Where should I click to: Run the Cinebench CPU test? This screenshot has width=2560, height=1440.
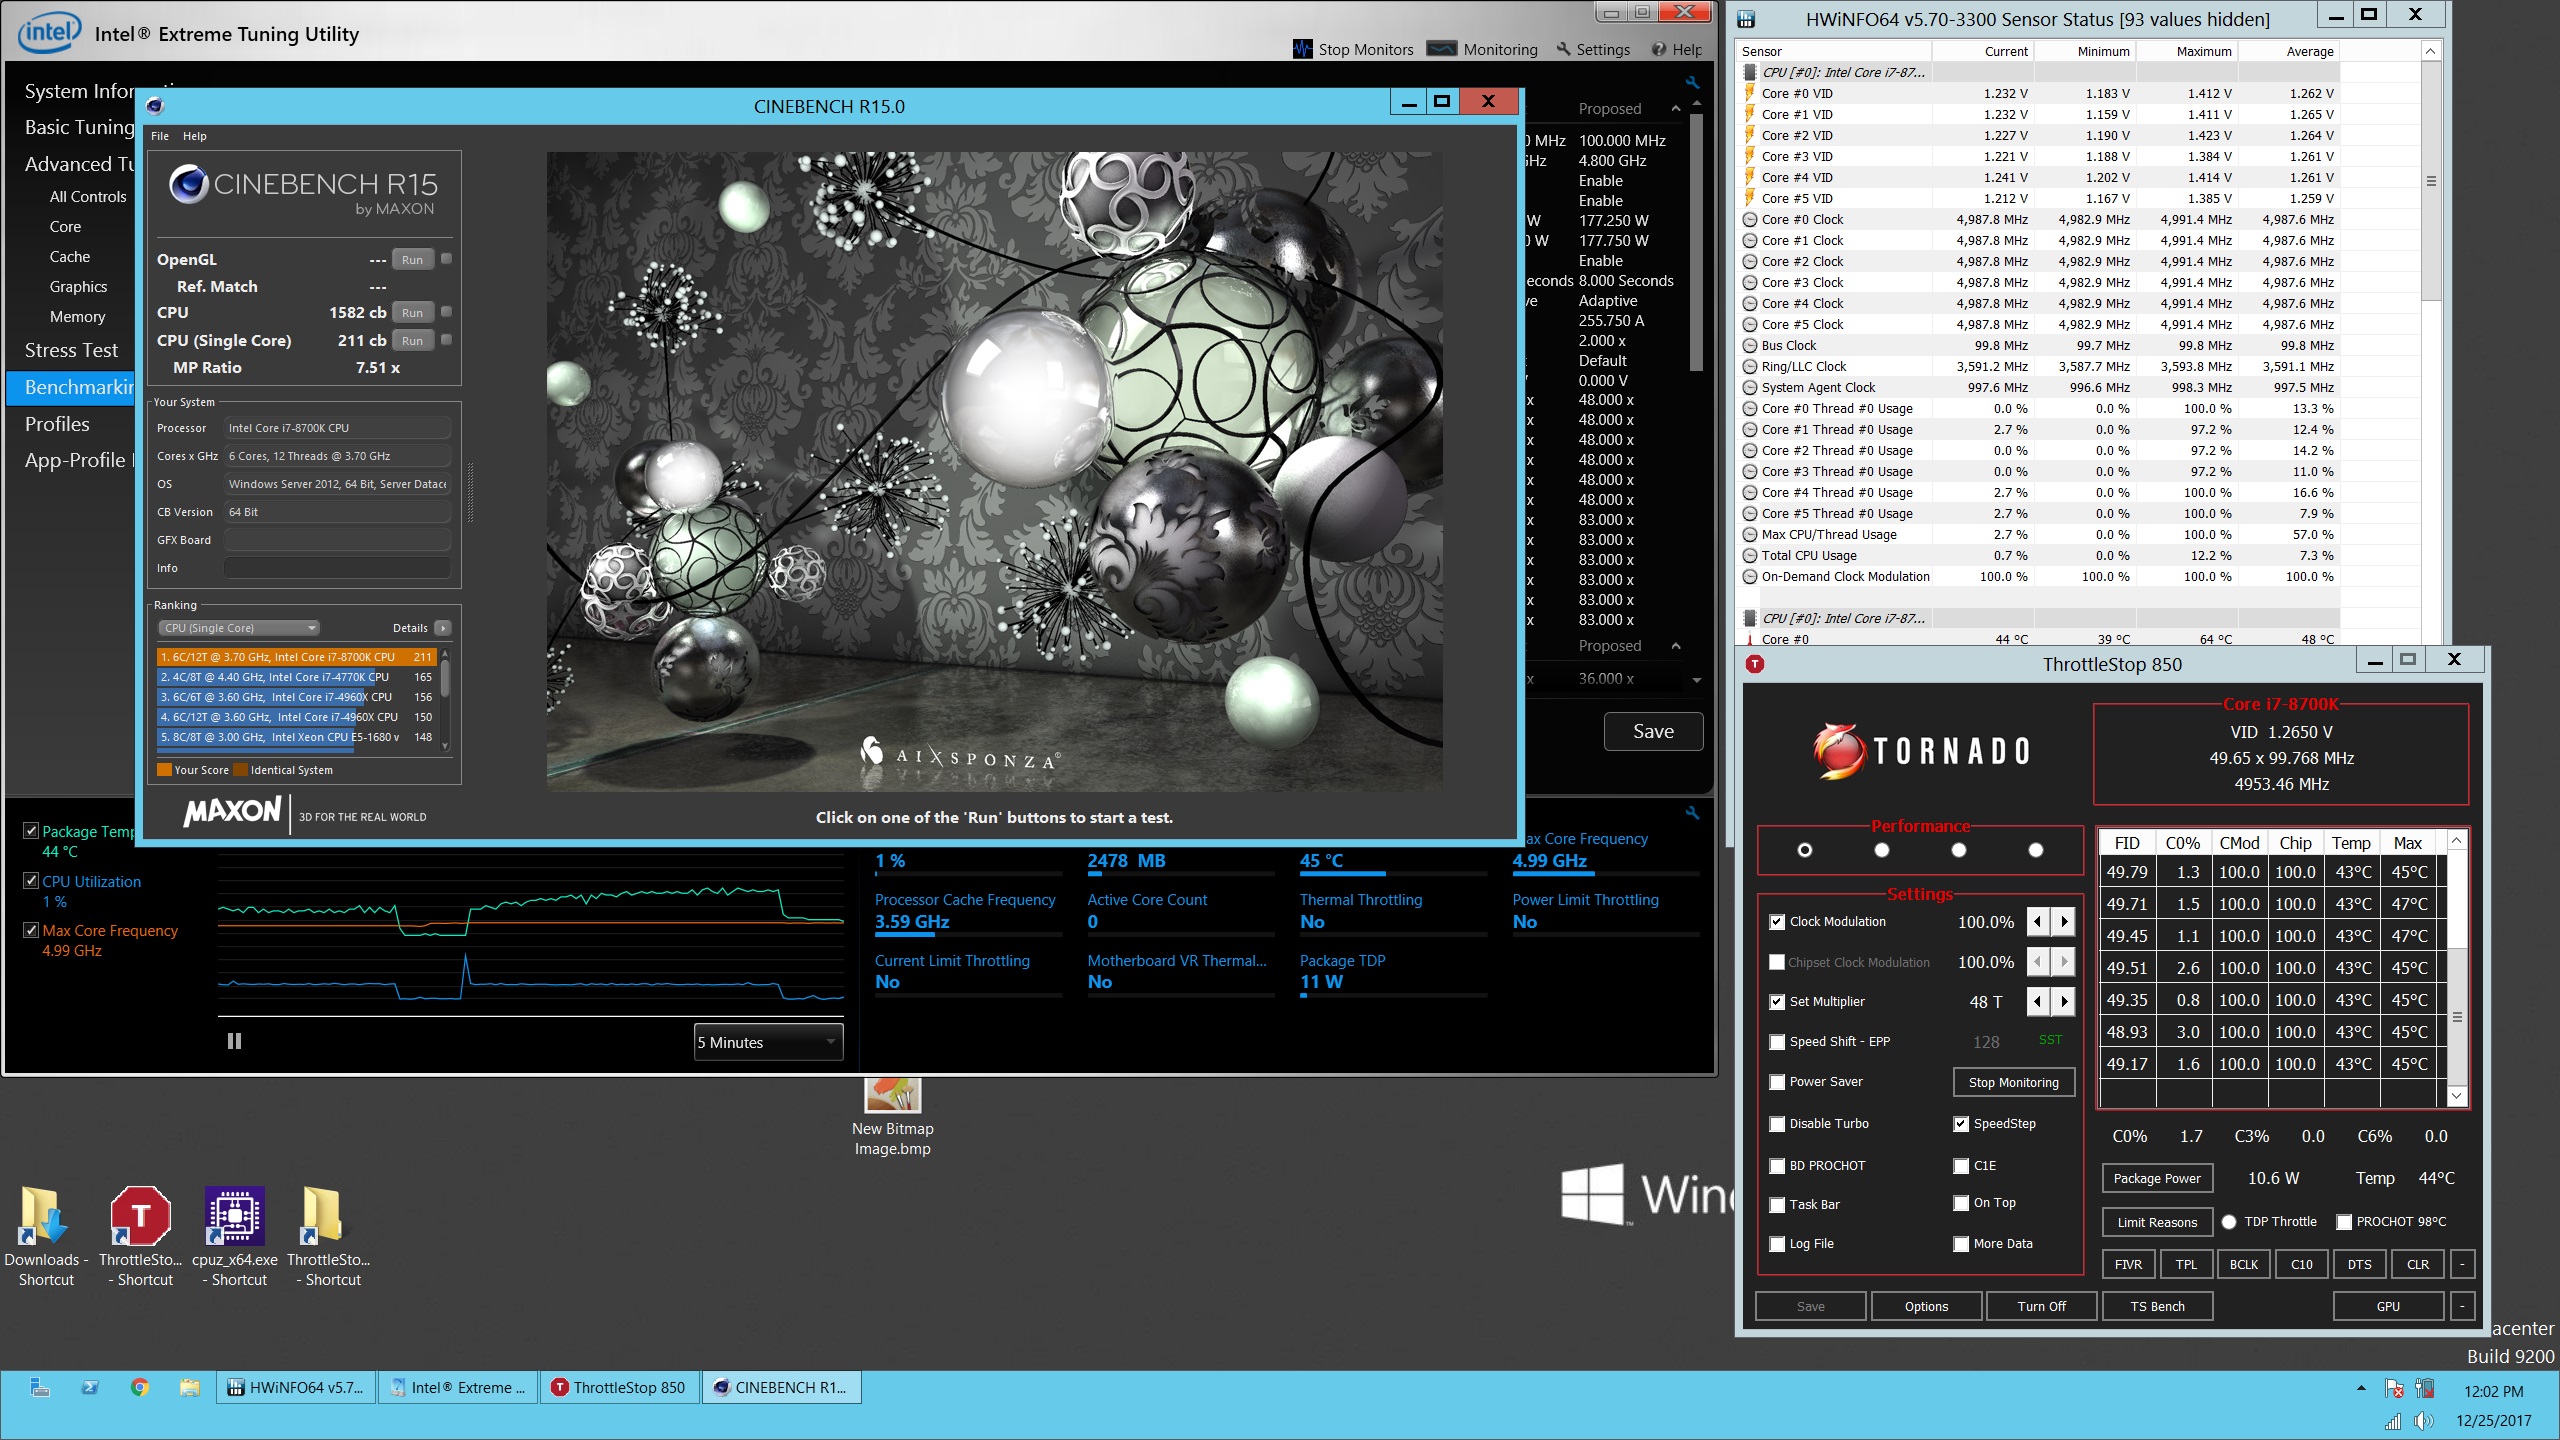coord(412,313)
